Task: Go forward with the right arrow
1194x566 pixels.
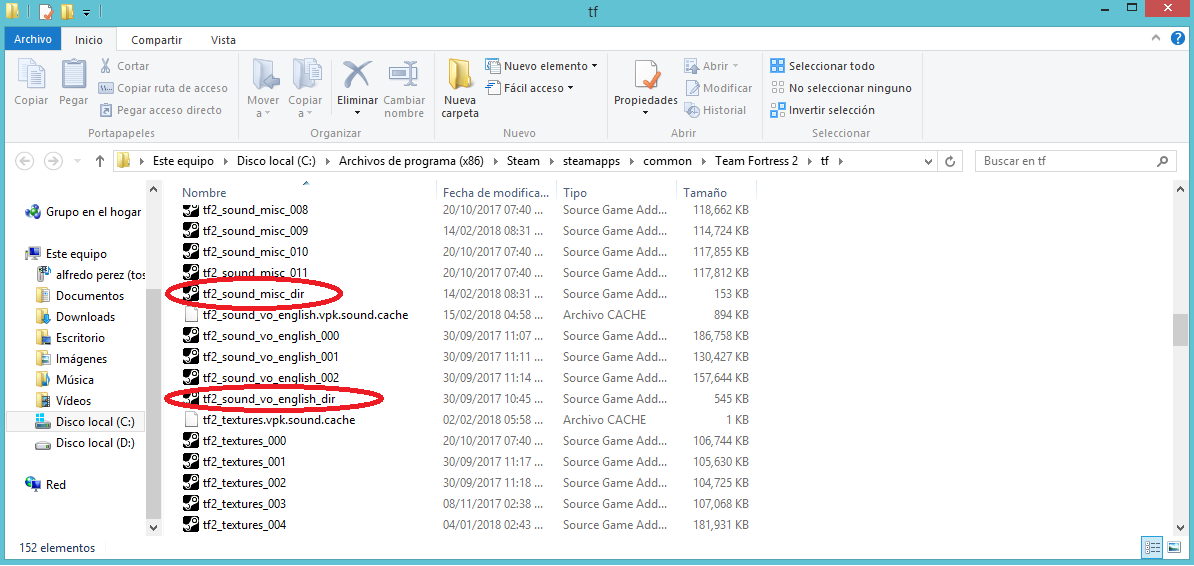Action: pyautogui.click(x=53, y=161)
